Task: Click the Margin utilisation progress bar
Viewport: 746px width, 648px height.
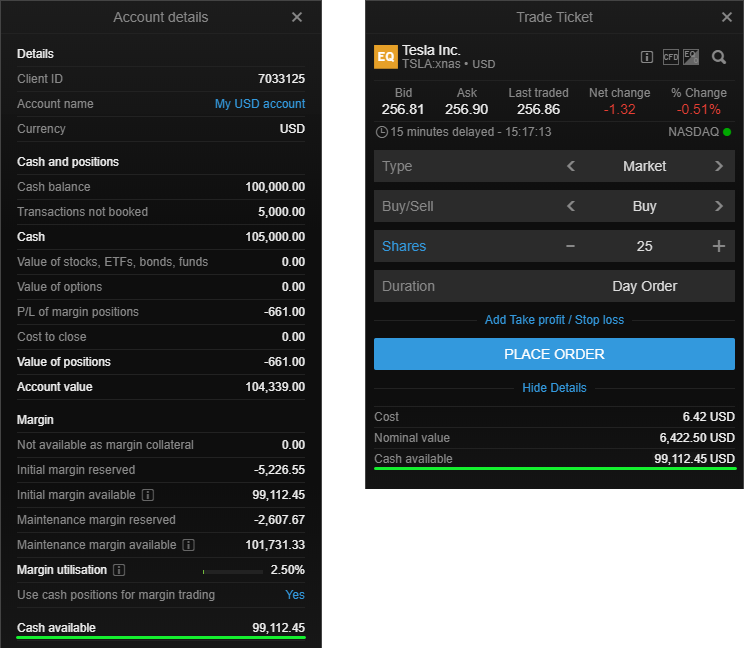Action: coord(233,572)
